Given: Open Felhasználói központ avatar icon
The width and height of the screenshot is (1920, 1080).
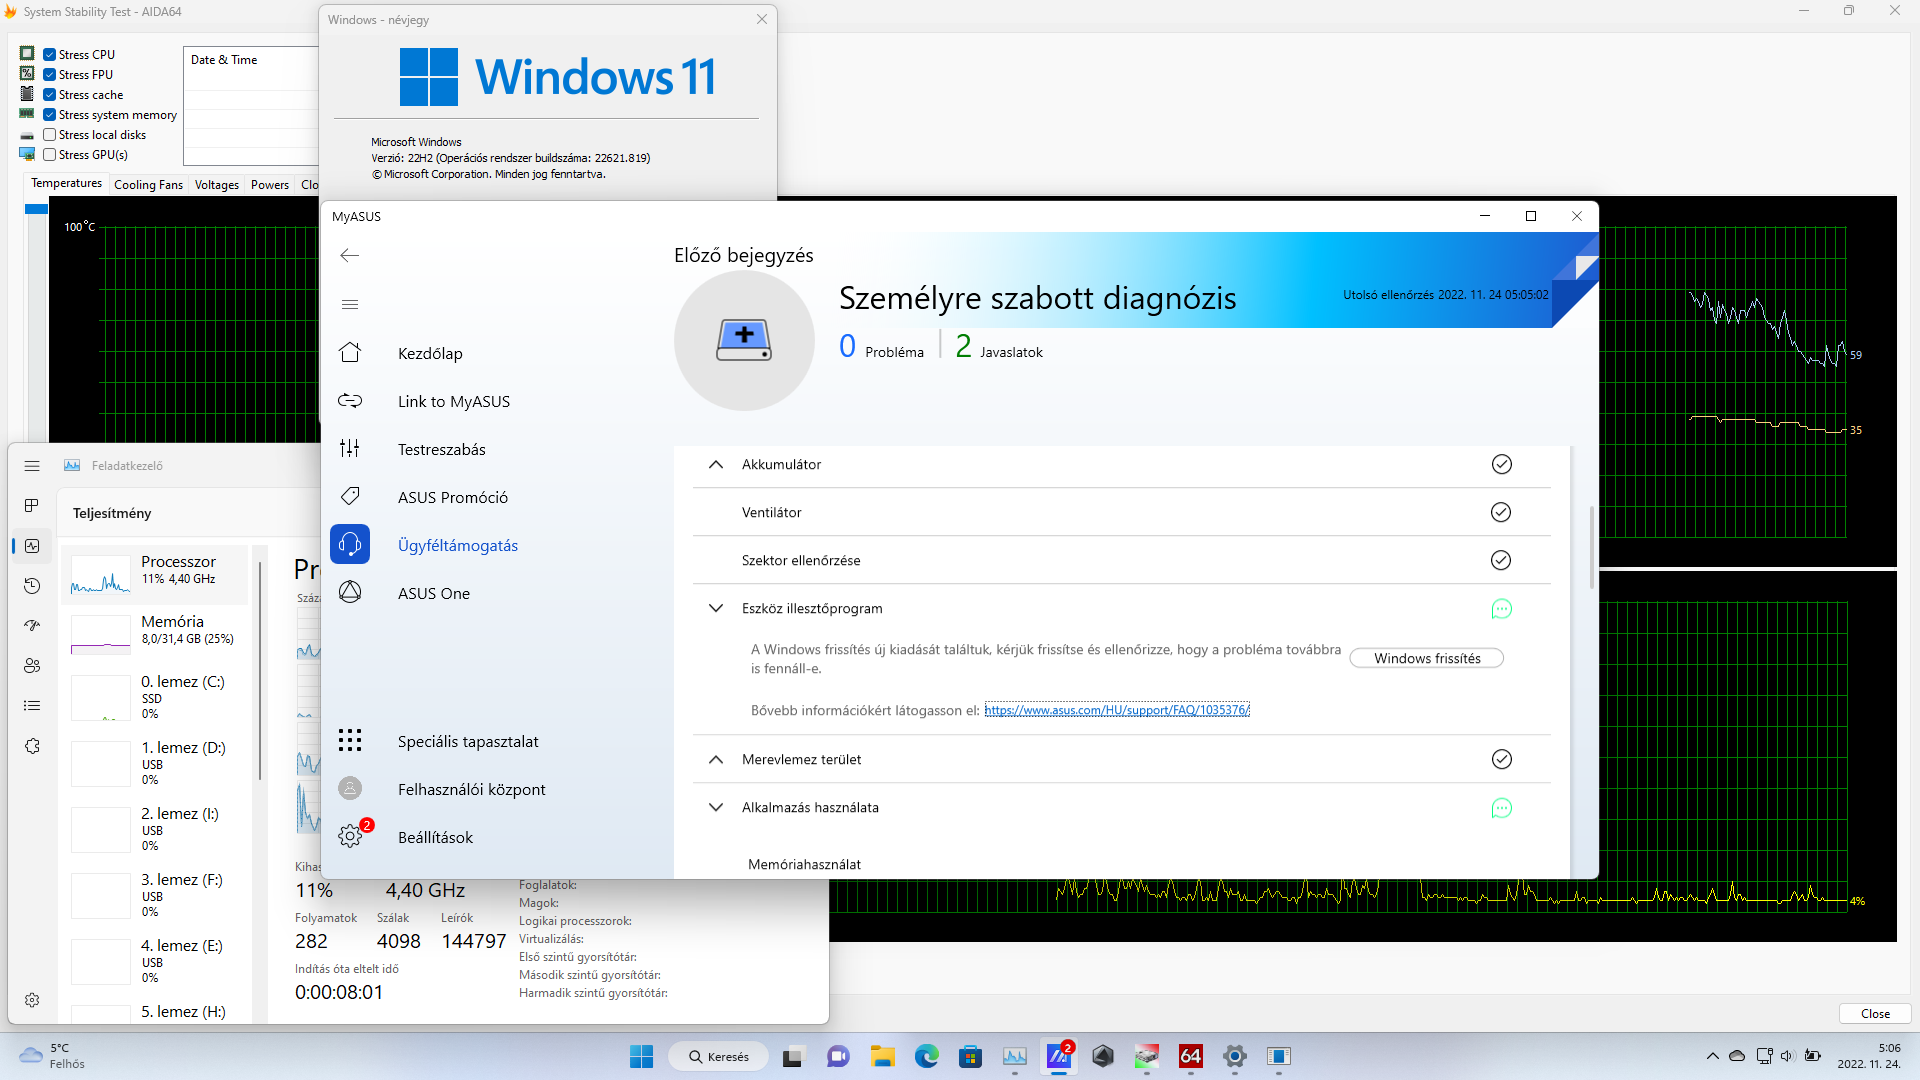Looking at the screenshot, I should 350,789.
